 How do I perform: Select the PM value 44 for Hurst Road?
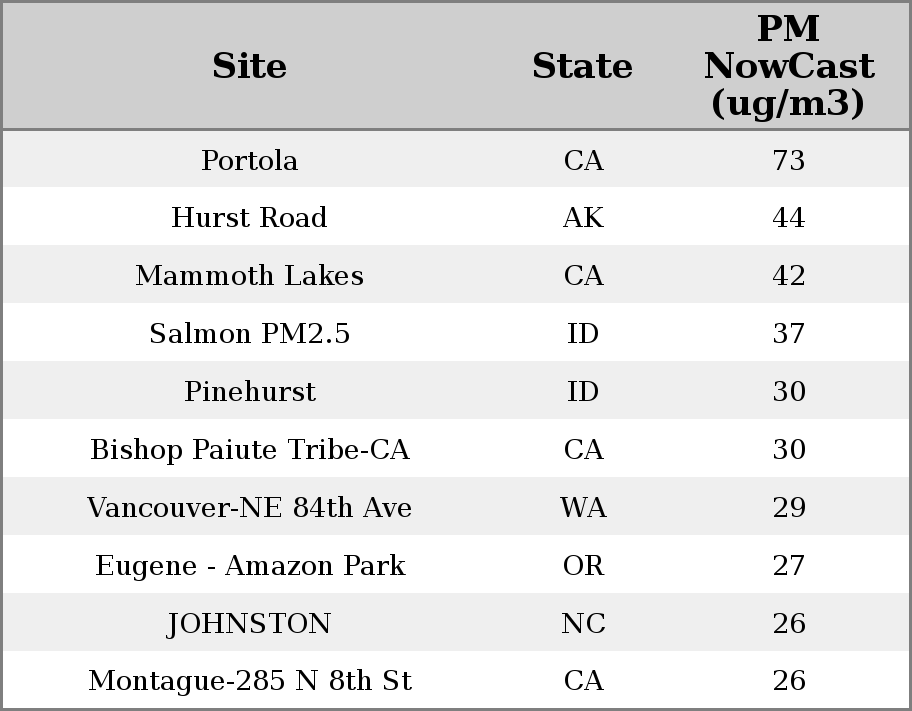(788, 218)
